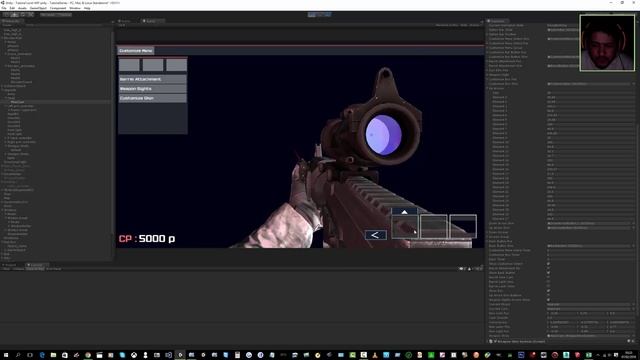Toggle Error Pause in the Console
640x360 pixels.
click(53, 269)
